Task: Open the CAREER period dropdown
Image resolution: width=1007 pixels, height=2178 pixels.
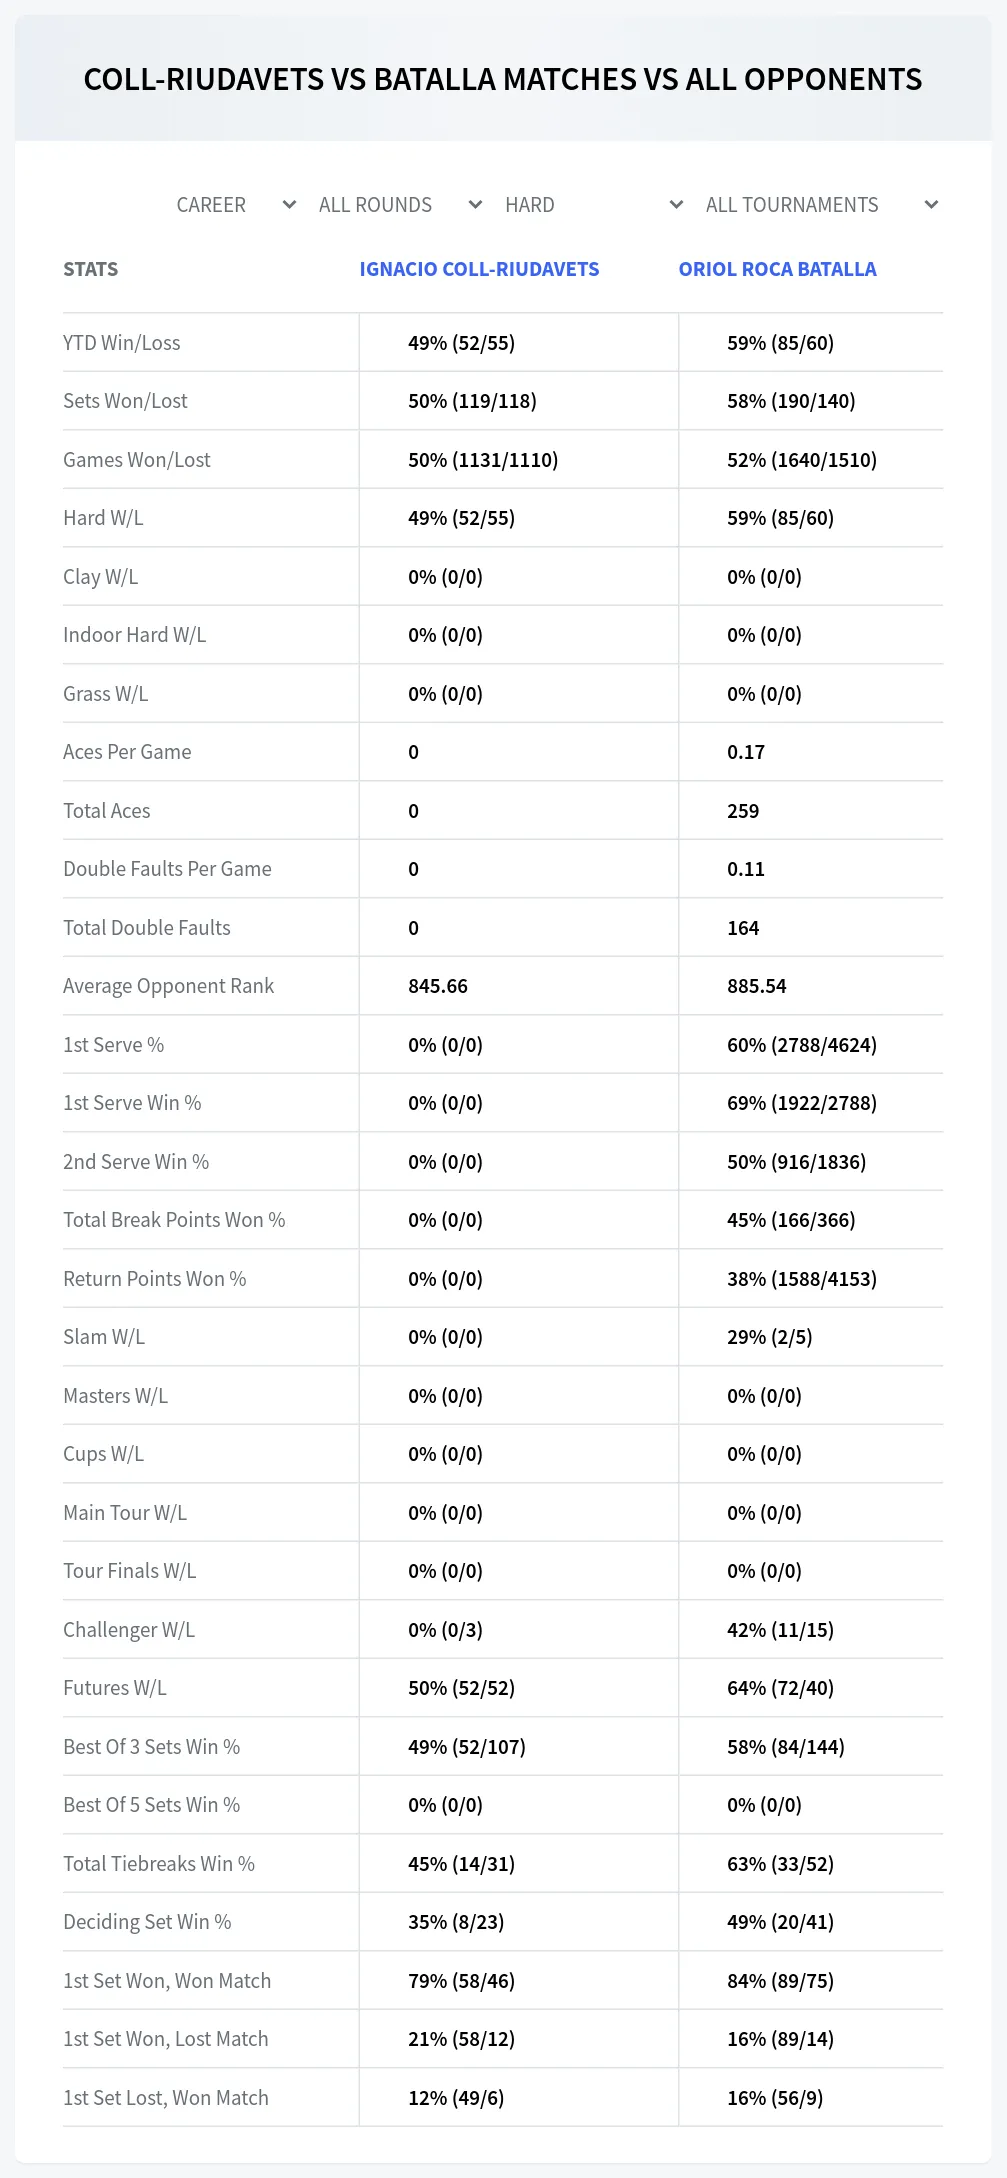Action: click(x=236, y=205)
